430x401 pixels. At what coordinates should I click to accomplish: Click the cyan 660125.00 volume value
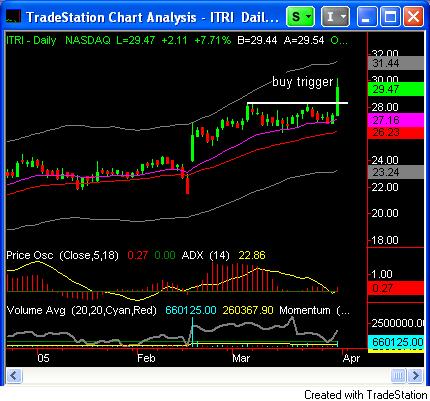point(191,310)
